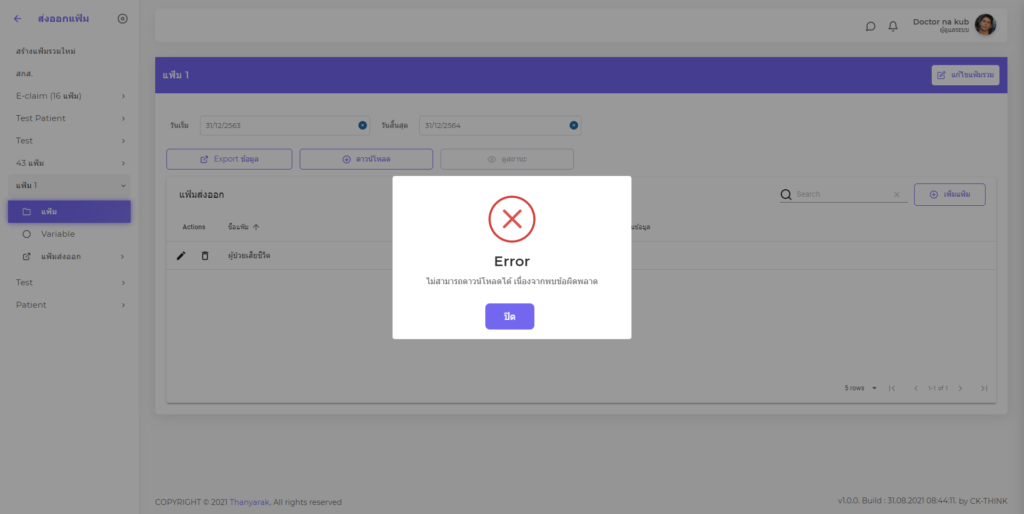Viewport: 1024px width, 514px height.
Task: Clear the end date with its x icon
Action: point(574,125)
